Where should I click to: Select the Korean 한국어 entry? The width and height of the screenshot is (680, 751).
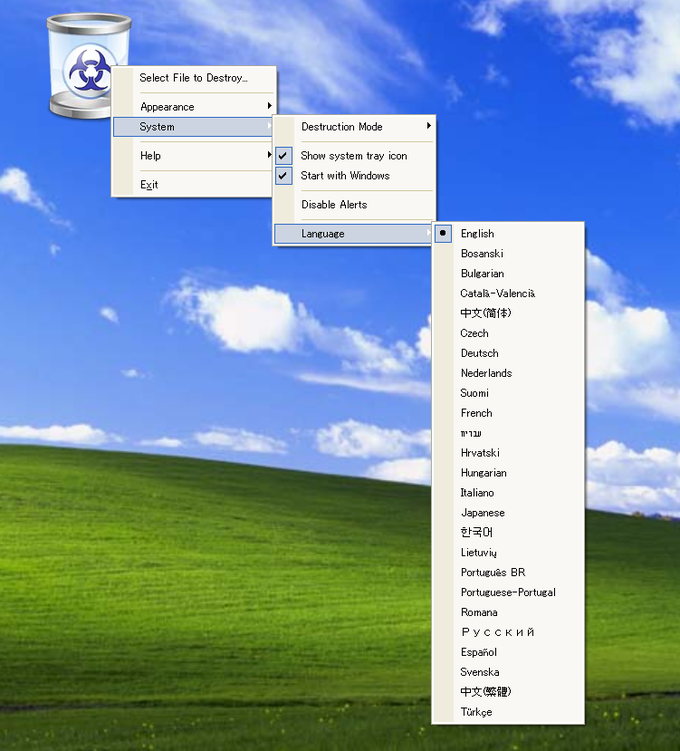(x=508, y=533)
